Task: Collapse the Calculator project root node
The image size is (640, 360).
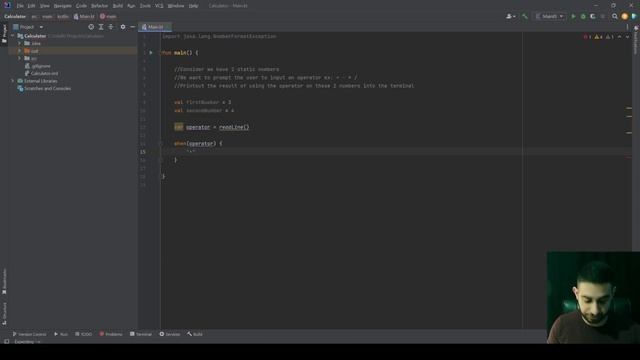Action: click(x=13, y=36)
